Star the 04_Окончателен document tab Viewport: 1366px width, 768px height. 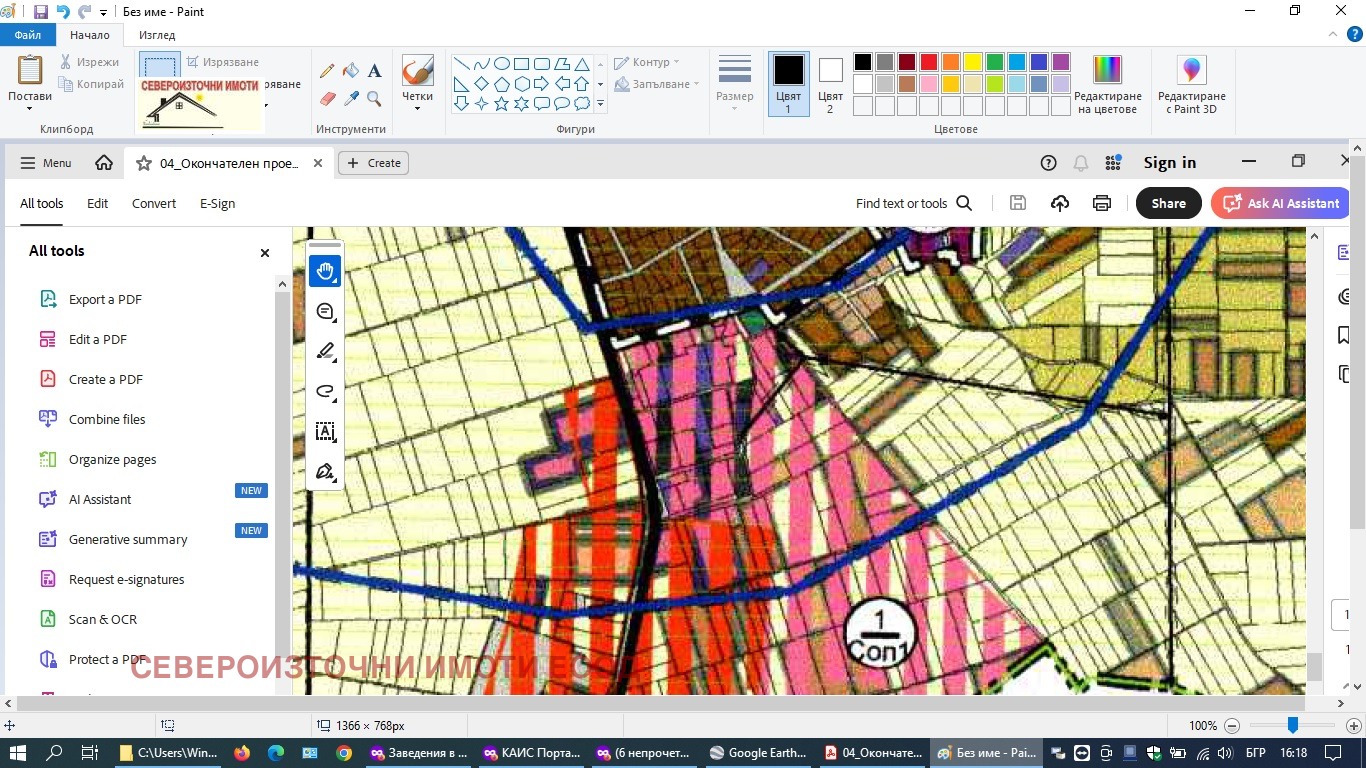tap(144, 163)
